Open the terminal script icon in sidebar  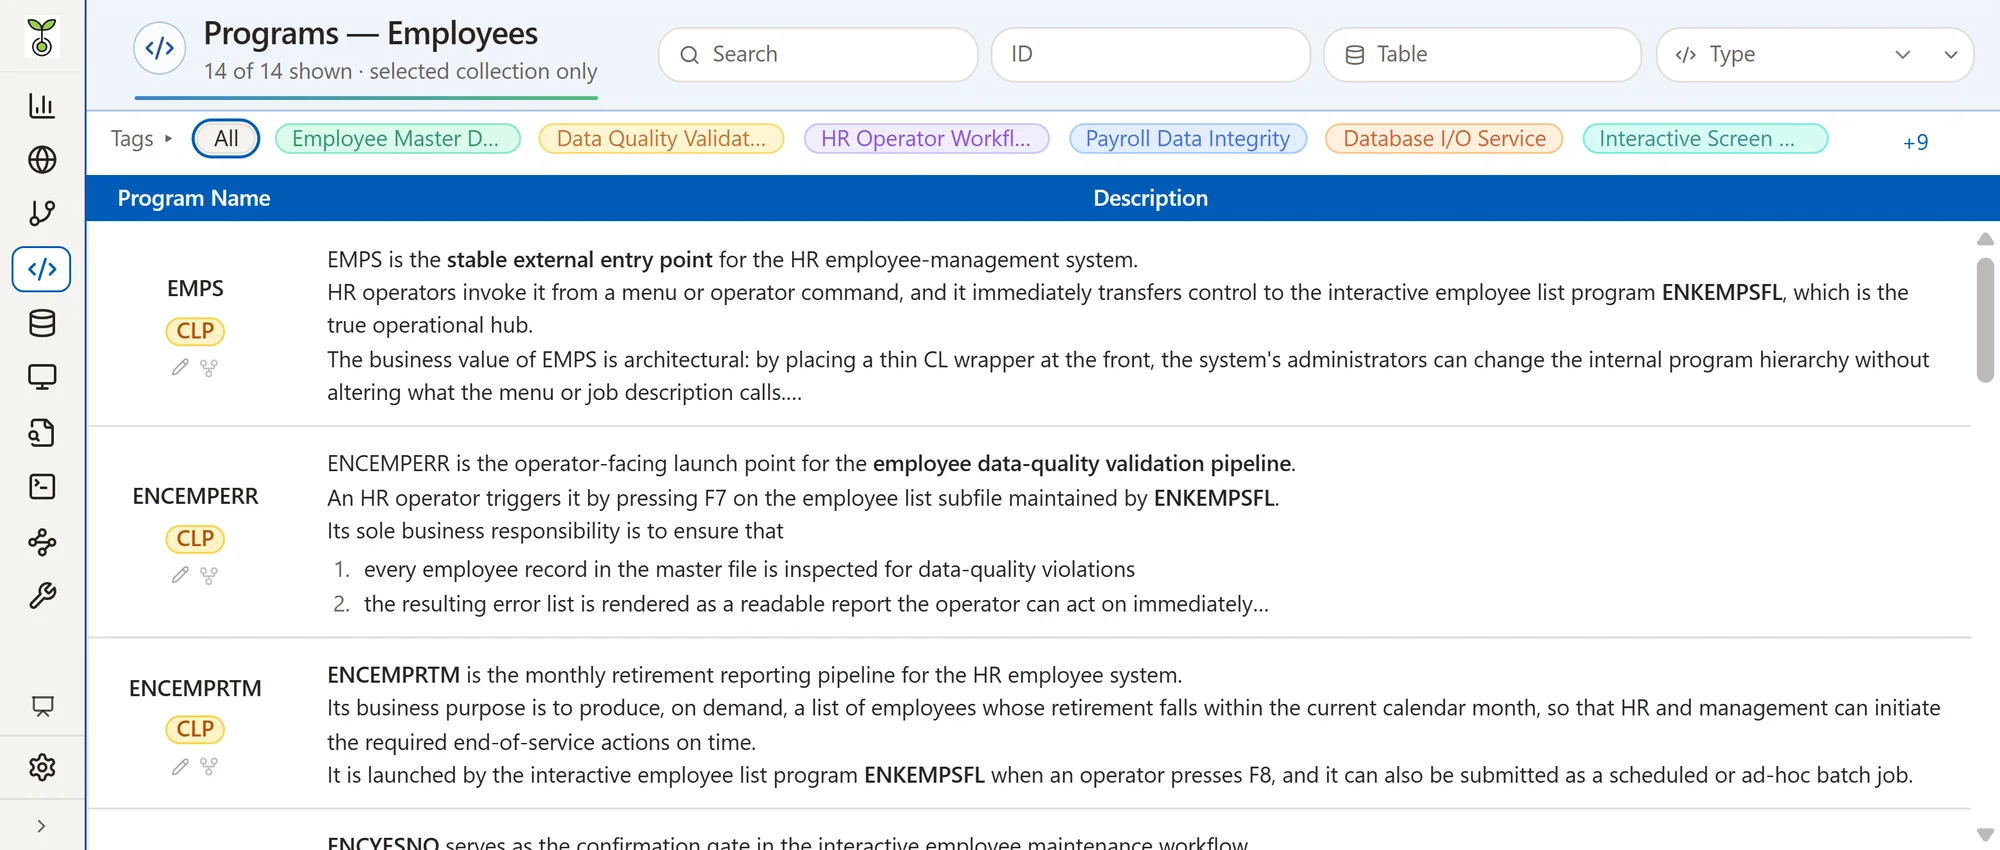(42, 487)
